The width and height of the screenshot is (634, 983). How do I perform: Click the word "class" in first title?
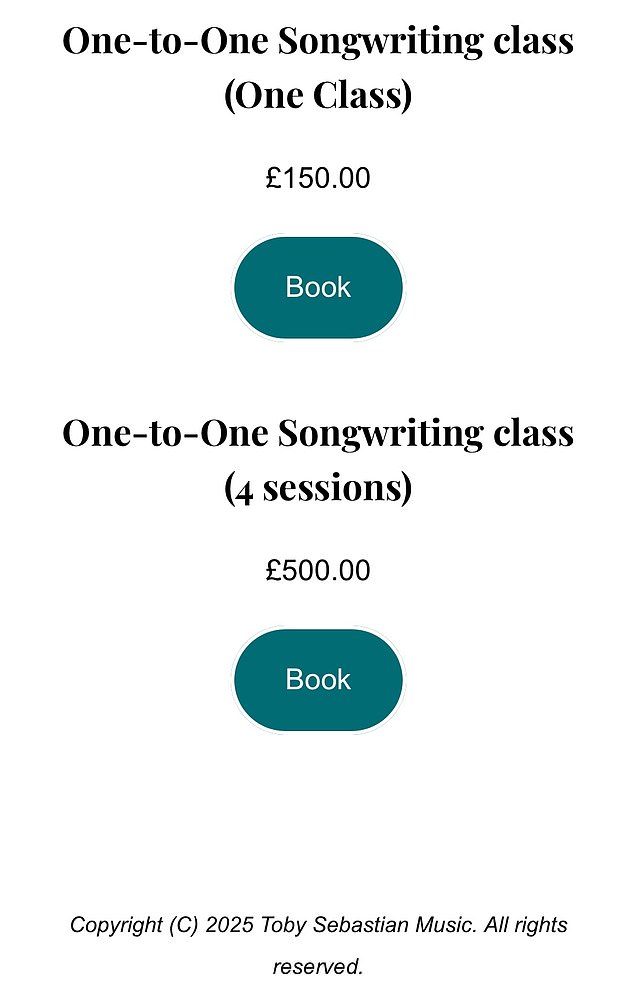[x=534, y=41]
